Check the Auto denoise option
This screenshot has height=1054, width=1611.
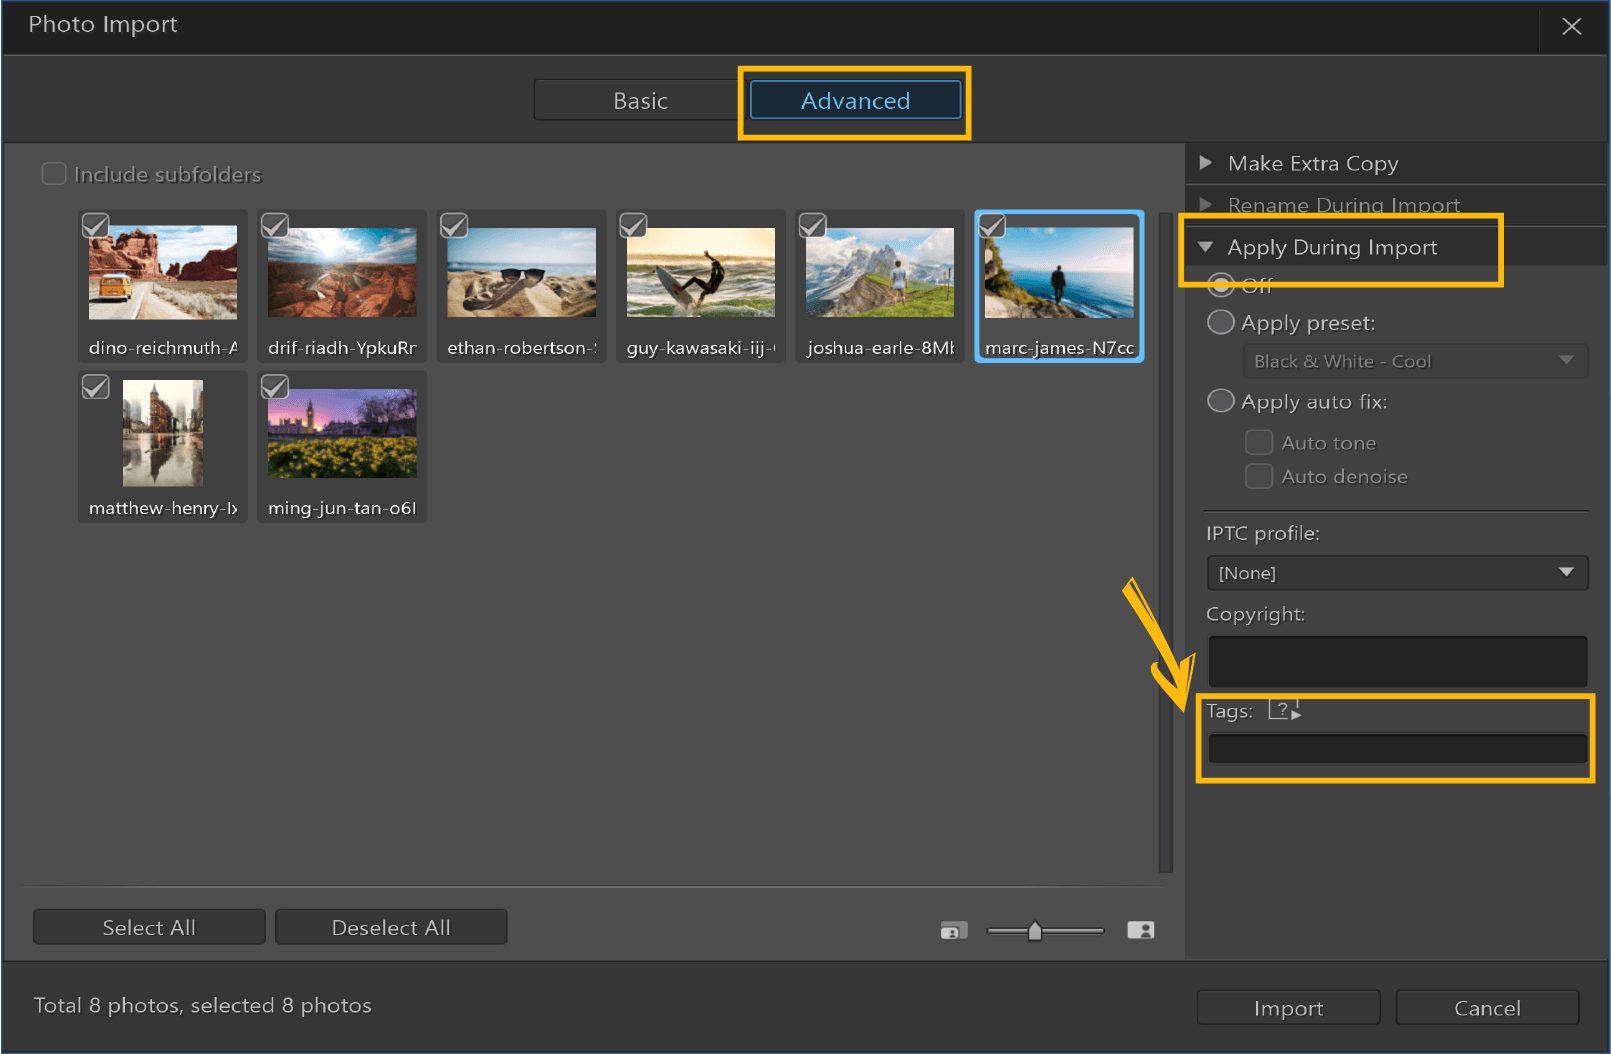coord(1259,476)
